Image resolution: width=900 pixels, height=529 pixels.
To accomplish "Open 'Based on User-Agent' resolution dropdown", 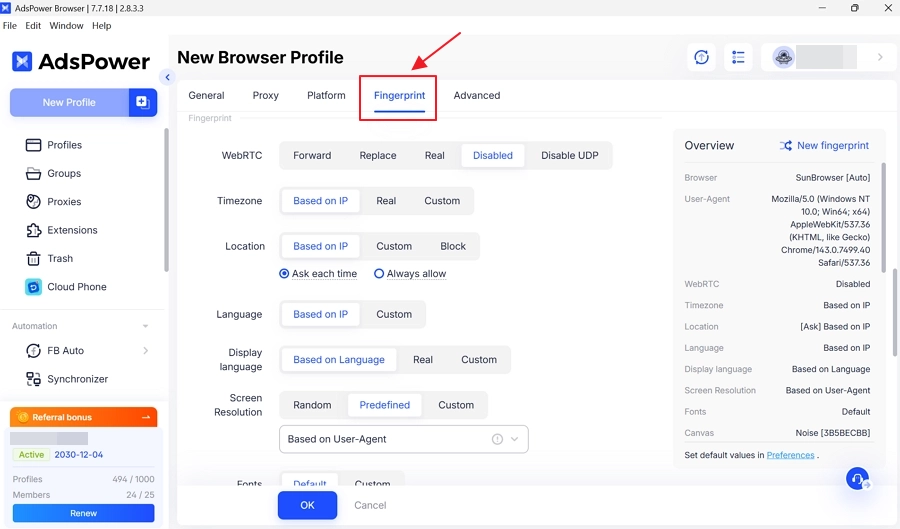I will point(404,439).
